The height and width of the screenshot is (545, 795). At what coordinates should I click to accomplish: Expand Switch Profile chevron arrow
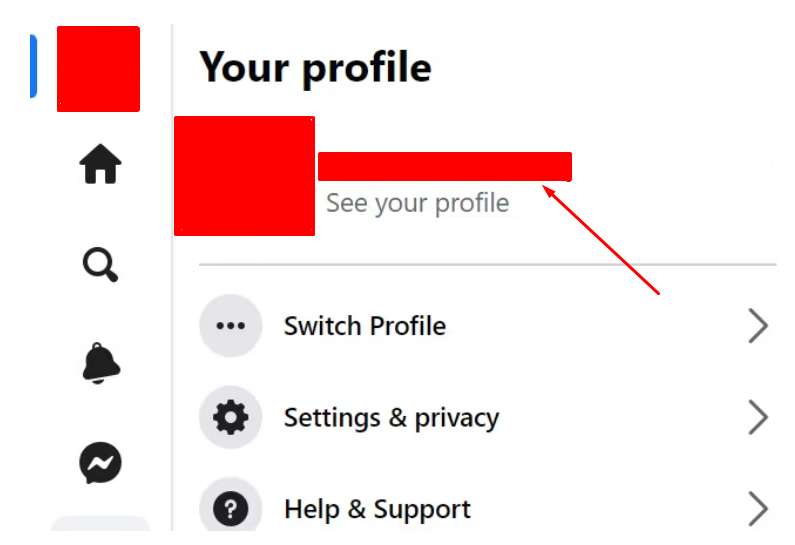[x=758, y=325]
